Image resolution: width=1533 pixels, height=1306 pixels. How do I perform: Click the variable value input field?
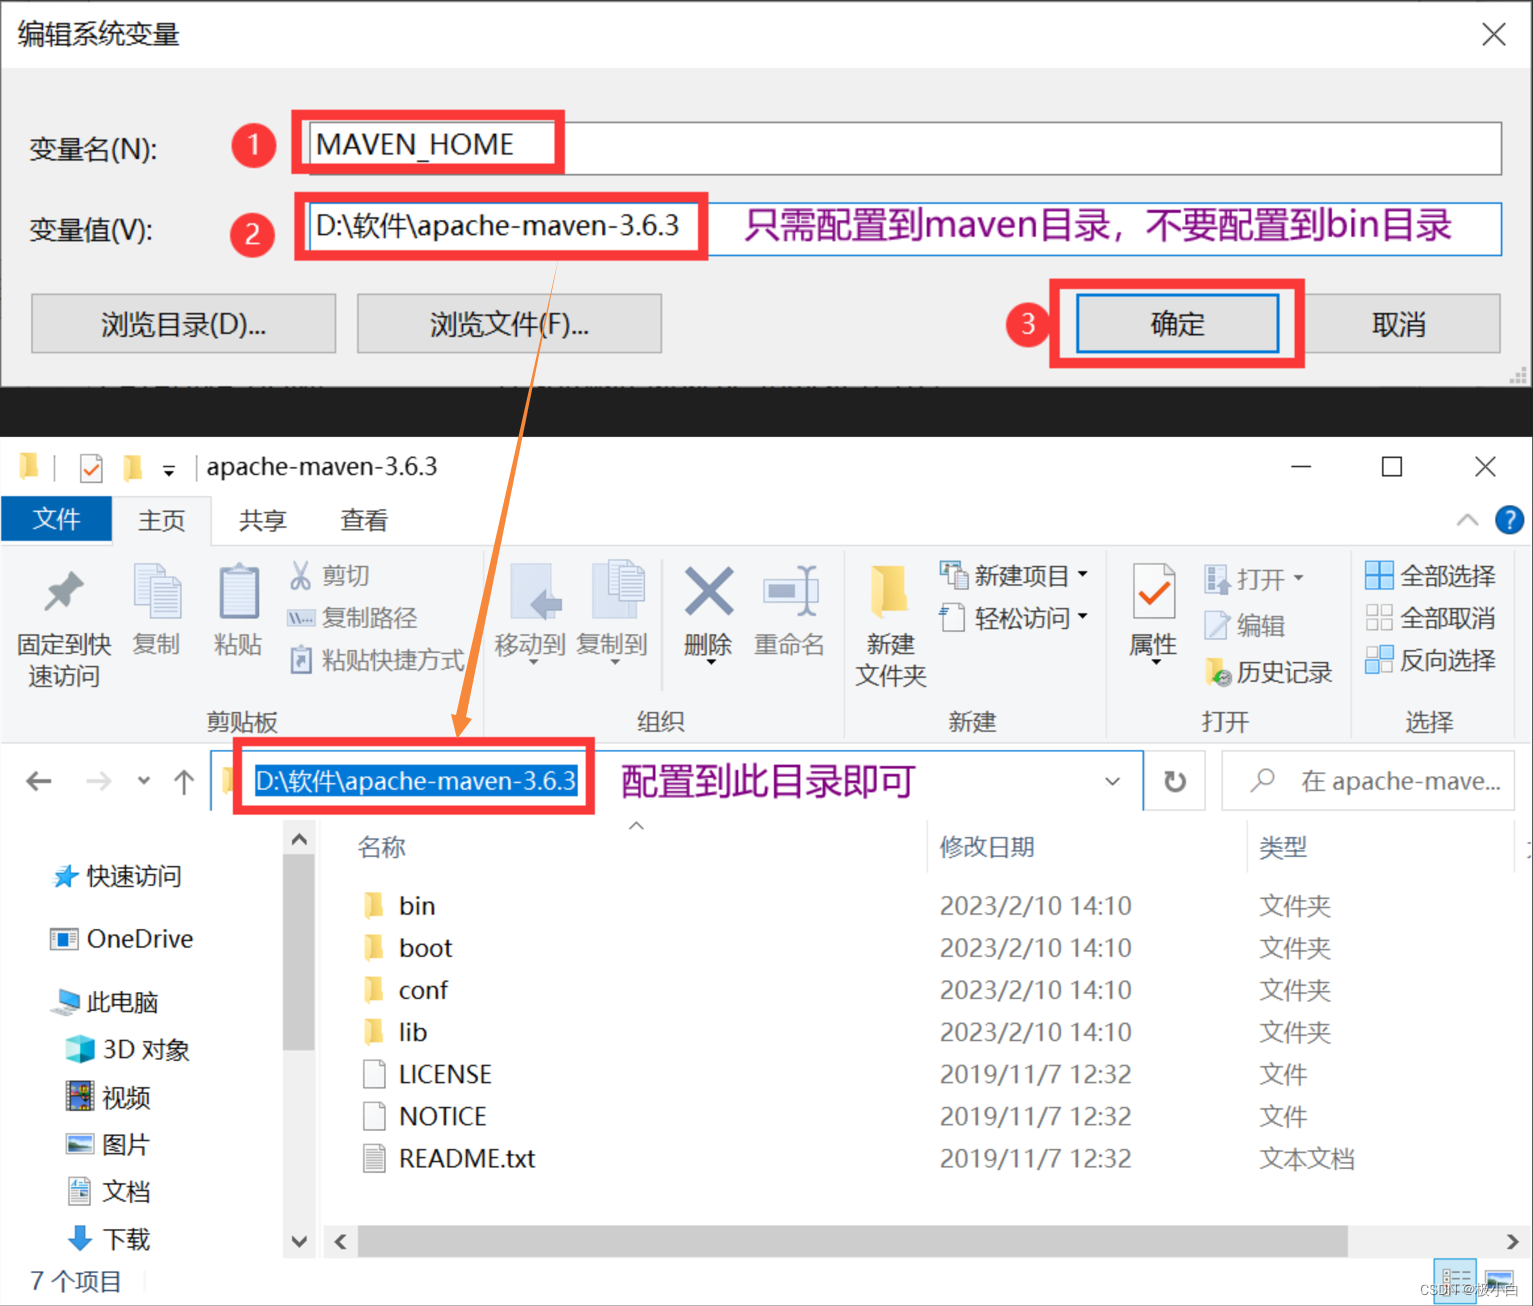pos(905,228)
